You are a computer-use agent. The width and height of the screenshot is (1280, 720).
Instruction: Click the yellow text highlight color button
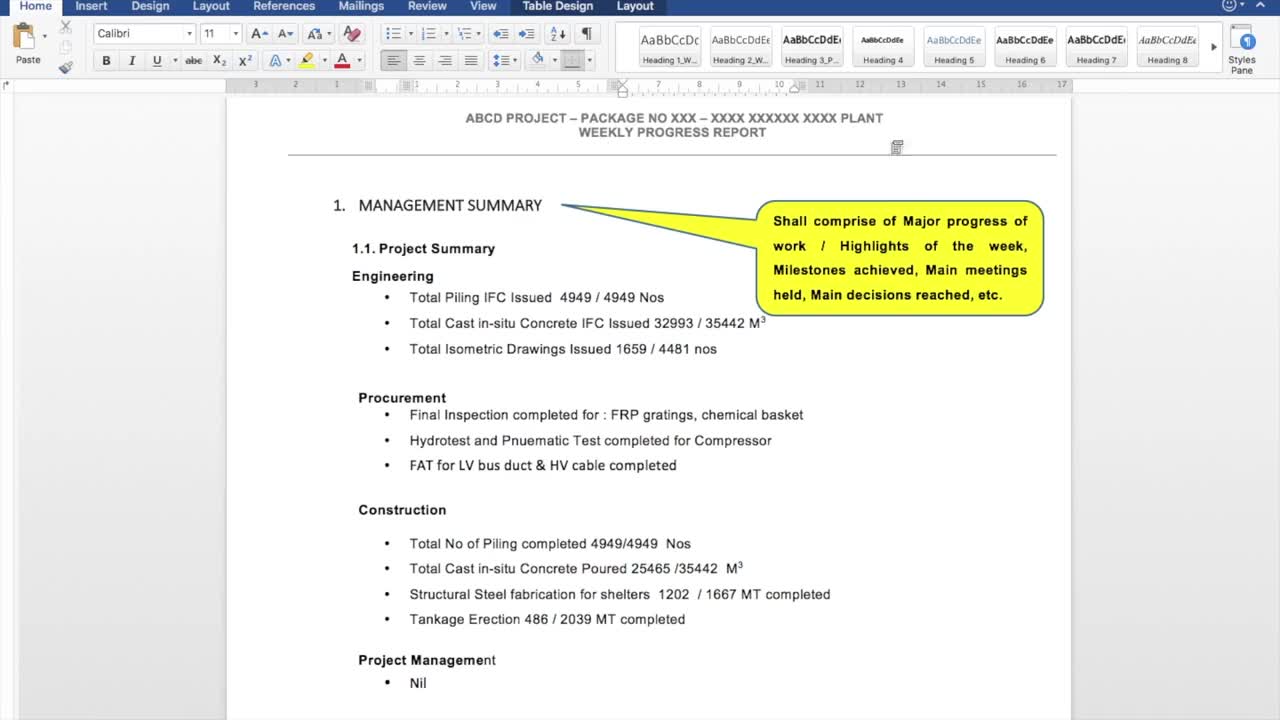coord(307,61)
